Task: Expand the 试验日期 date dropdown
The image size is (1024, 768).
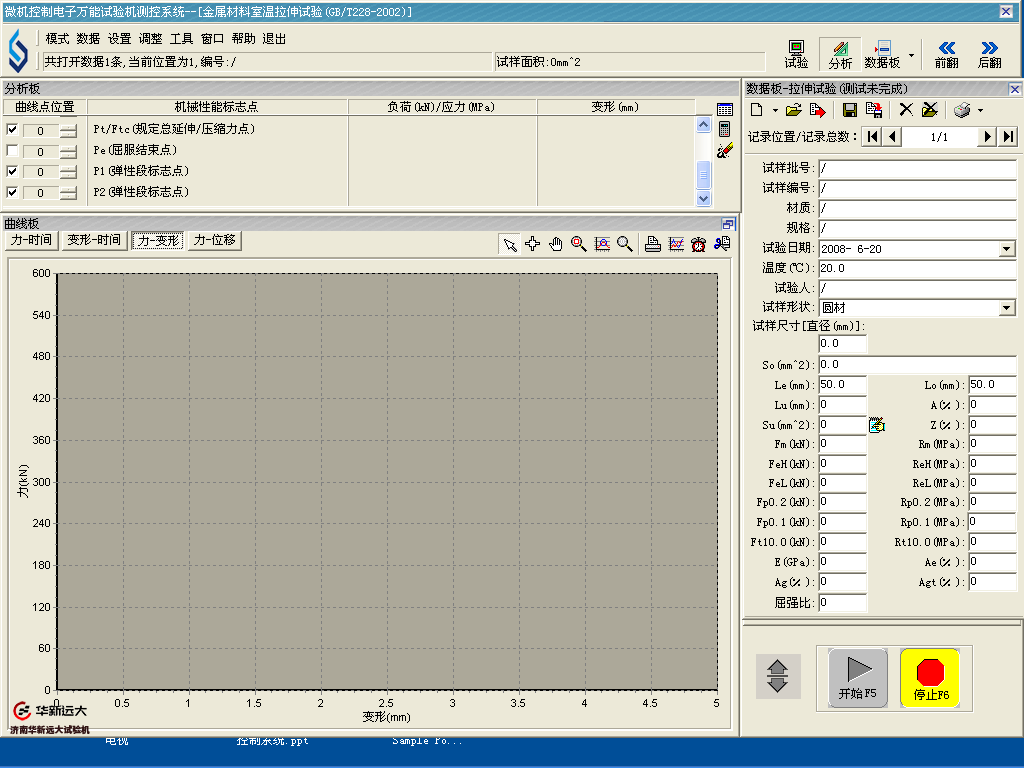Action: 1006,249
